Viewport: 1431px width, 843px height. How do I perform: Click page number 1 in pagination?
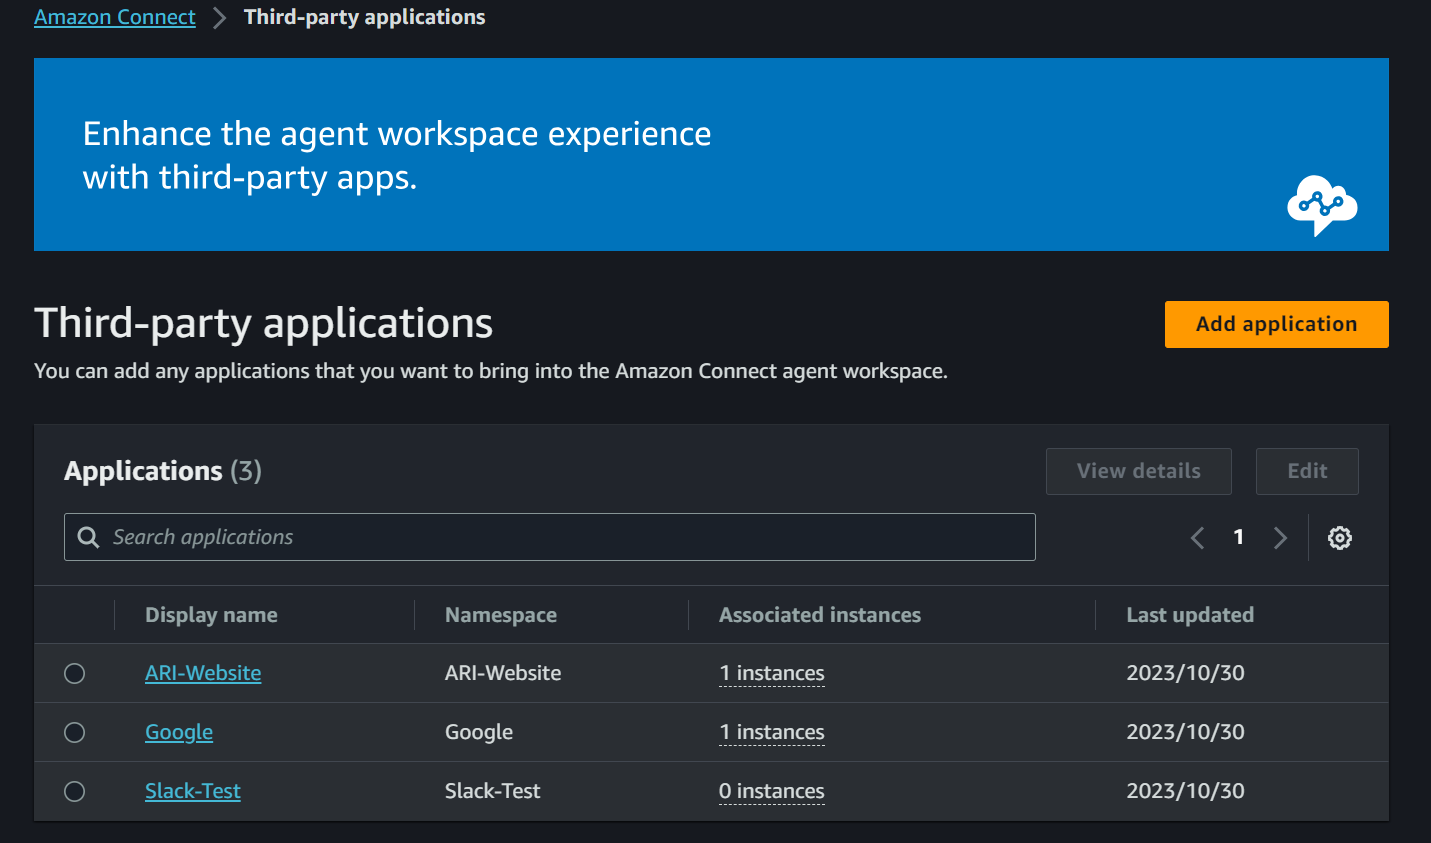tap(1238, 537)
